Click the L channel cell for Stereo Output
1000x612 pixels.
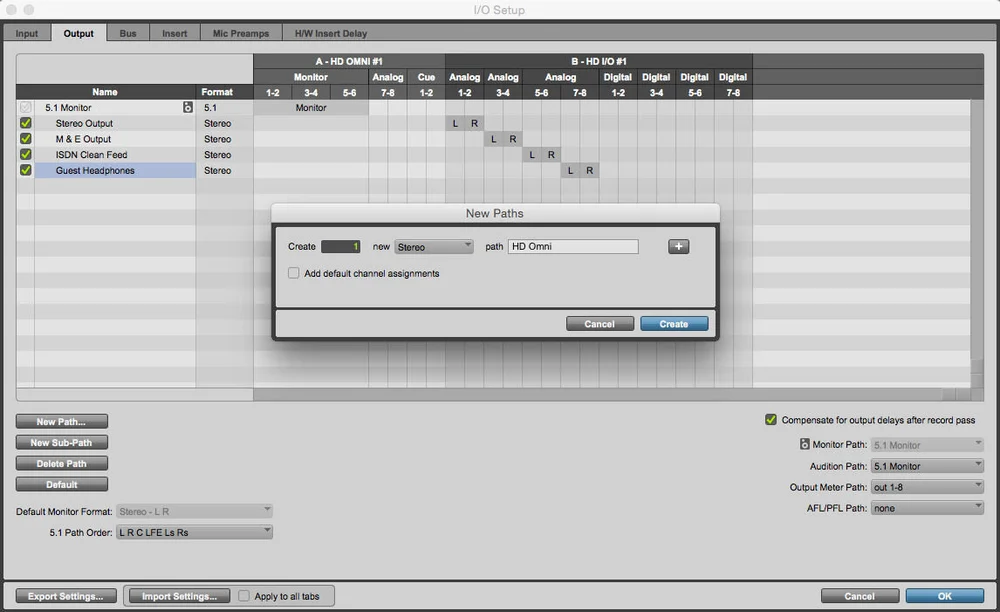[x=455, y=123]
